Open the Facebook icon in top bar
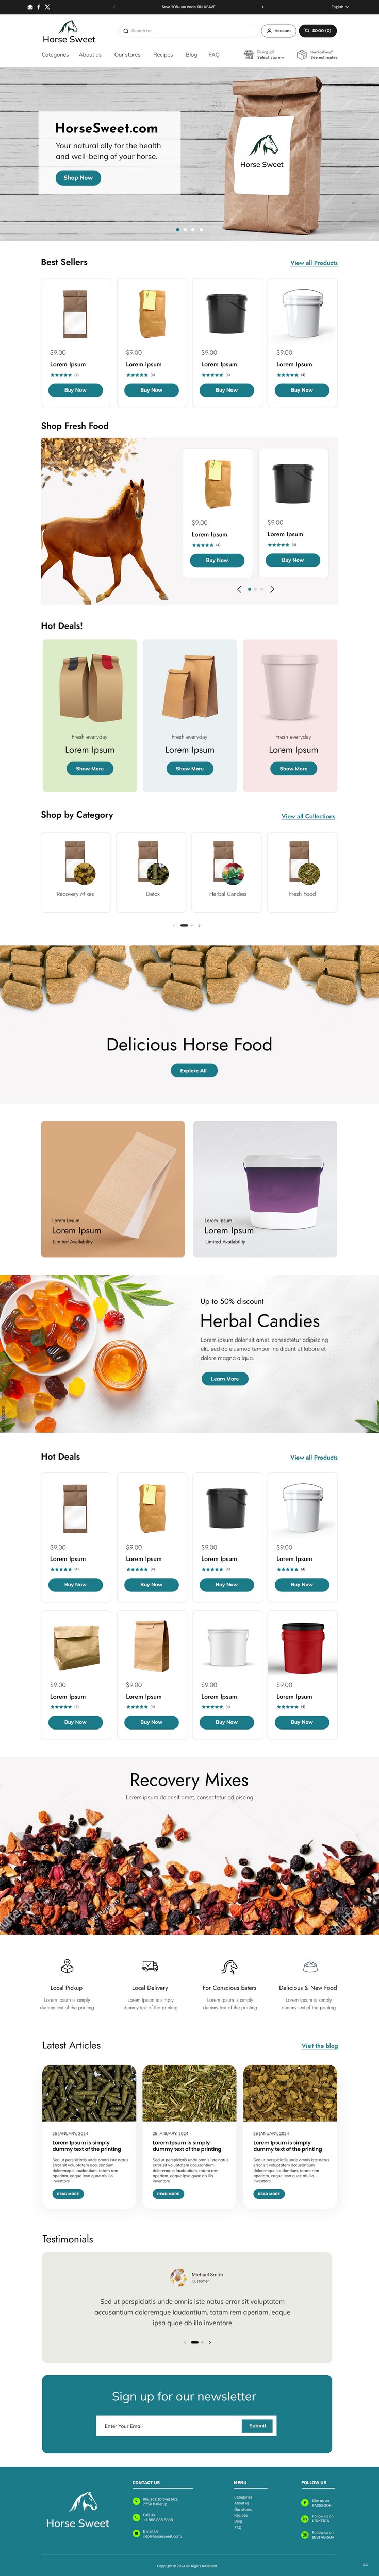 [38, 7]
